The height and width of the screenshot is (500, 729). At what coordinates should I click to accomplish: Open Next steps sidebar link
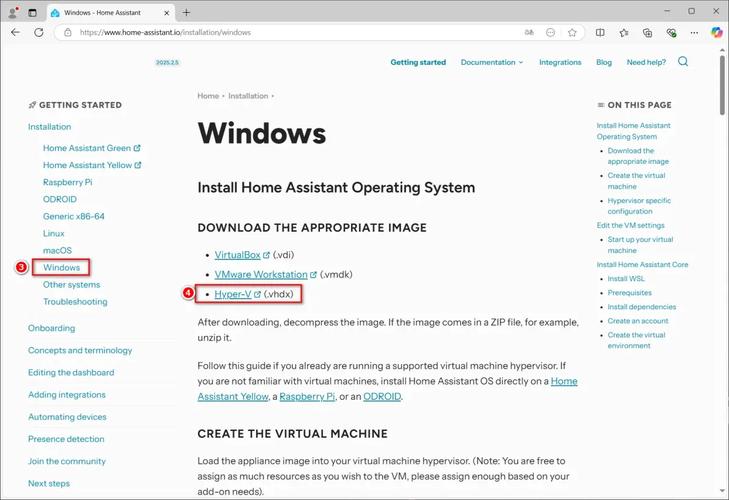coord(49,483)
